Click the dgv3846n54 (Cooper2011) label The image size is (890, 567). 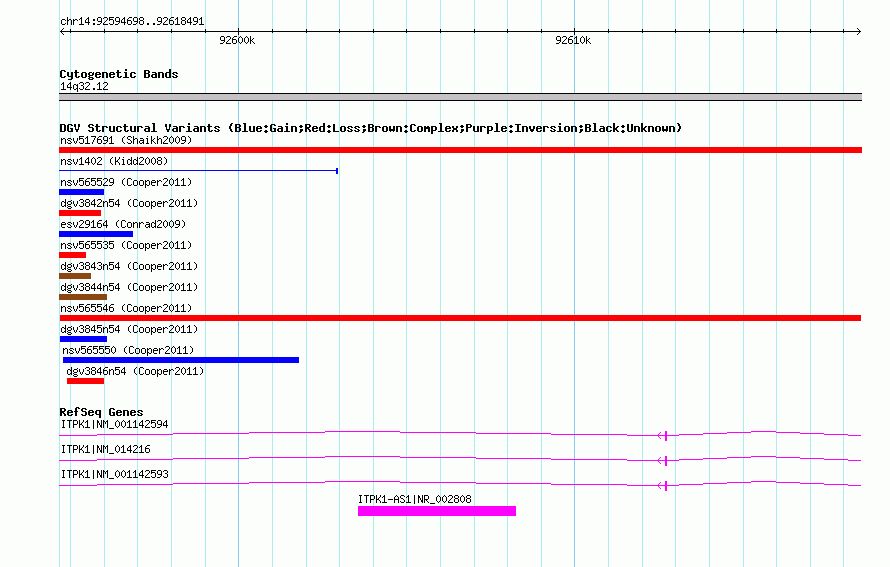(x=135, y=371)
